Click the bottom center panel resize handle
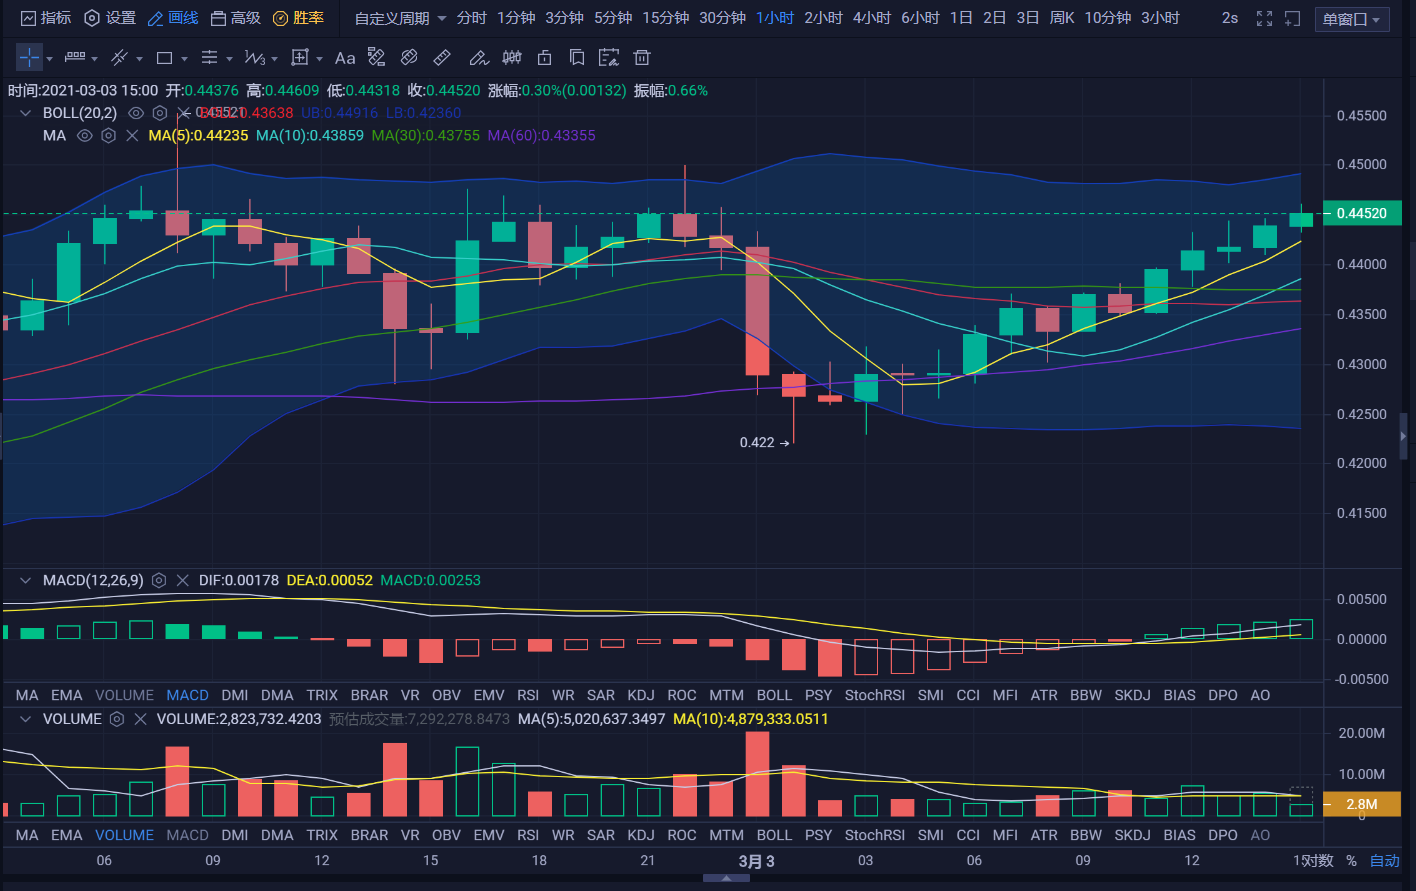The width and height of the screenshot is (1416, 891). point(727,878)
